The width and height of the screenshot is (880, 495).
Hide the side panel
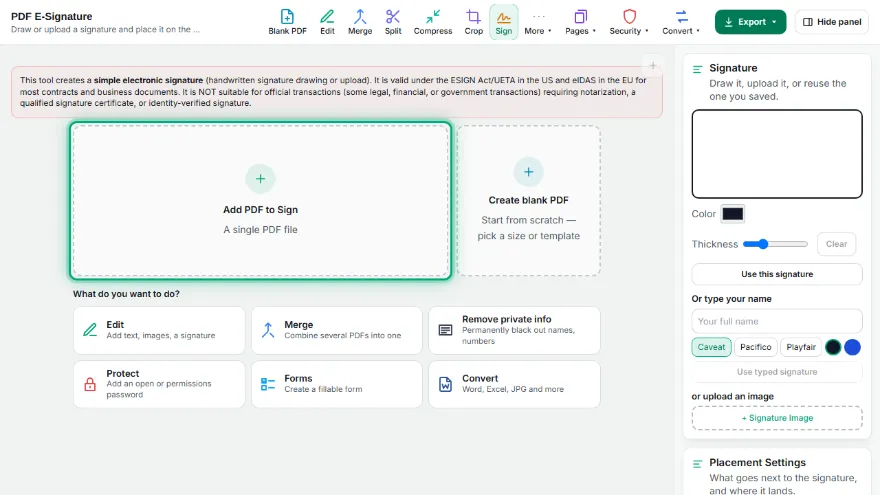pos(832,22)
